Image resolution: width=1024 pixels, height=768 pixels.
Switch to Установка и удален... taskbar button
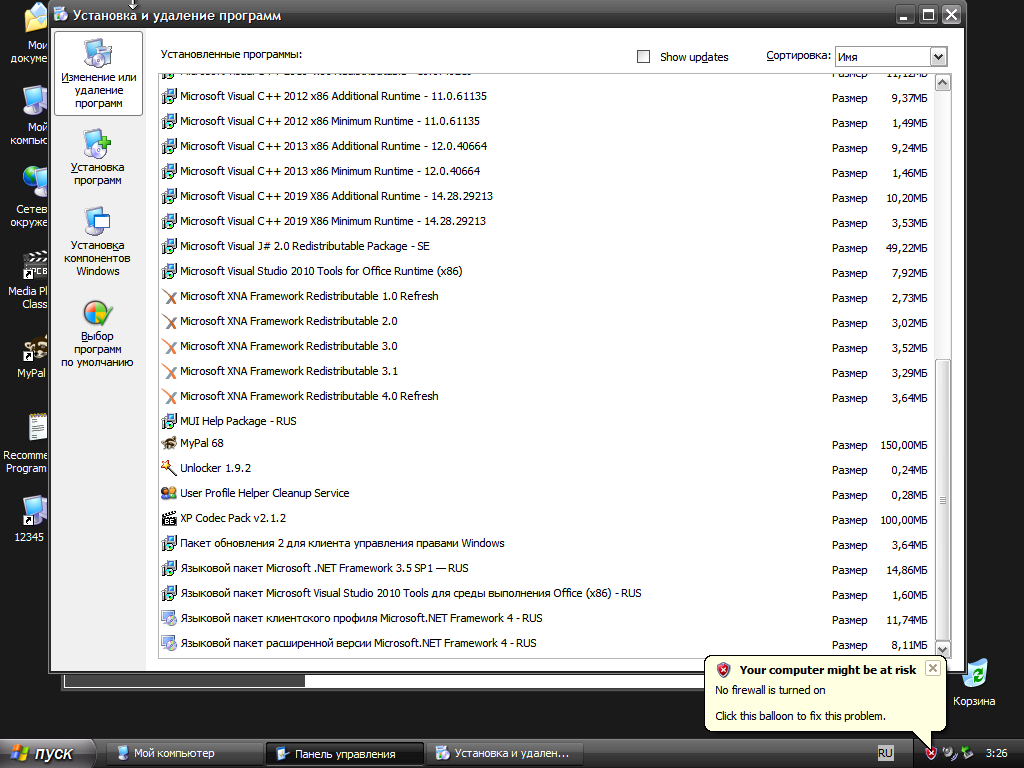point(504,754)
